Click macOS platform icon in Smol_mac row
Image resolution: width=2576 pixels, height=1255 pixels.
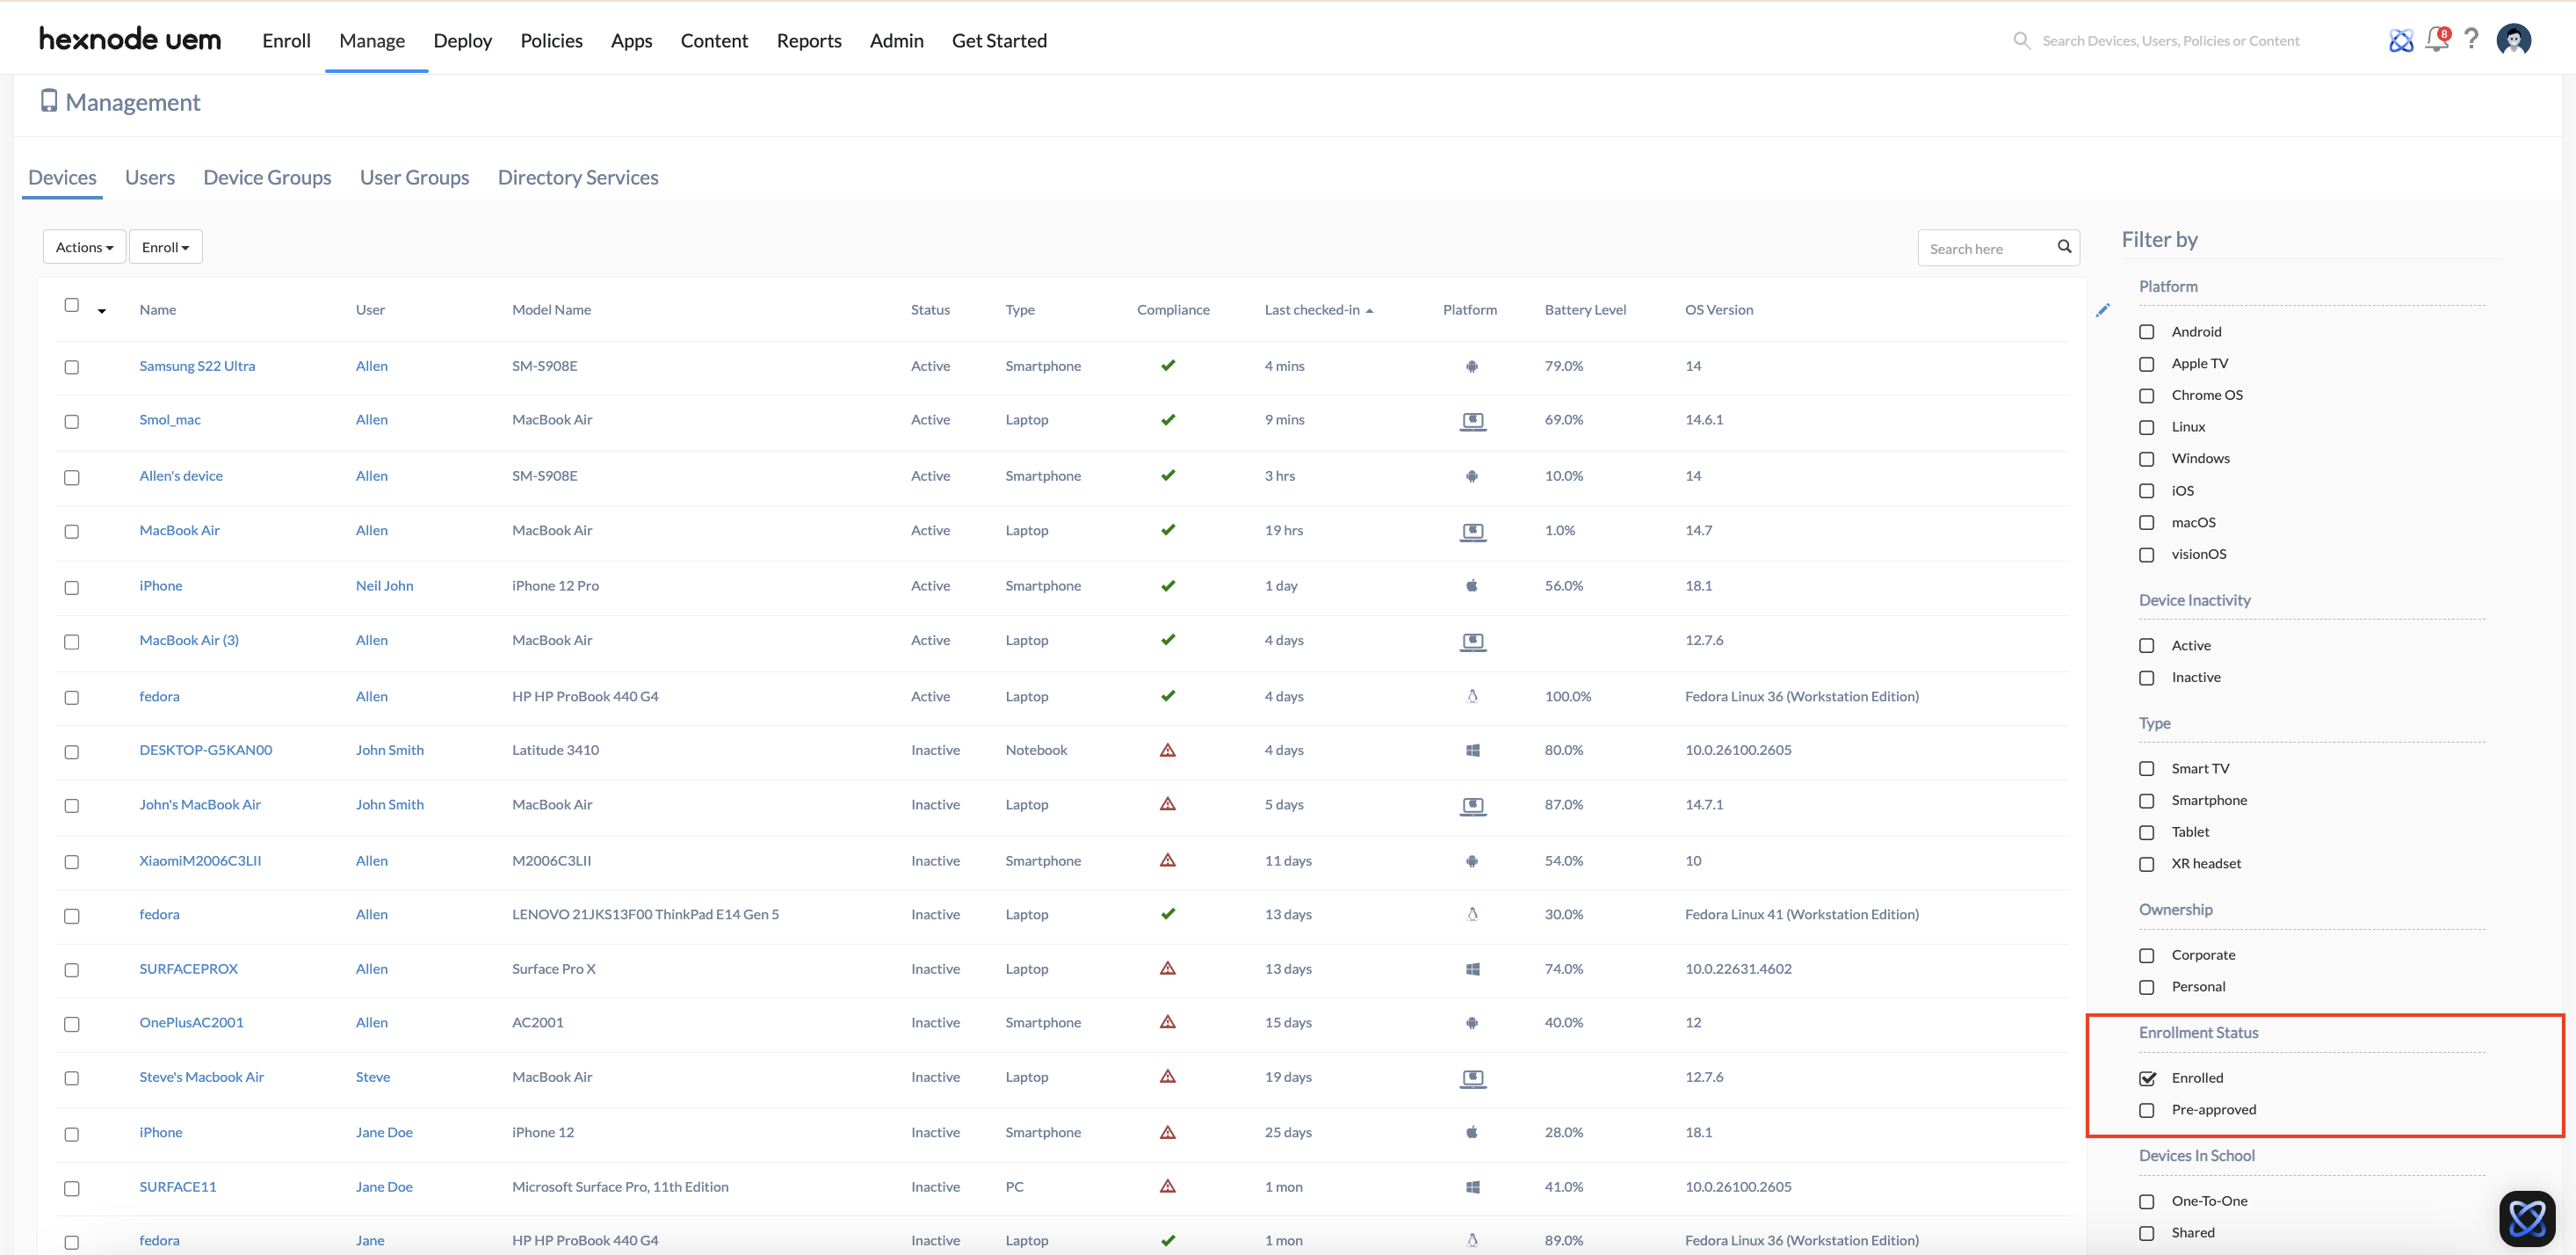(1472, 421)
